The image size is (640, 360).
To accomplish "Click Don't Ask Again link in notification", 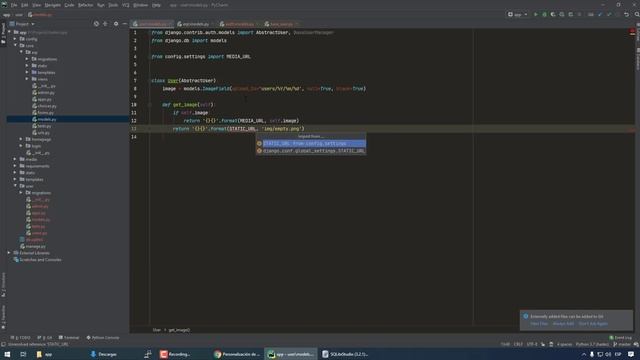I will point(593,324).
